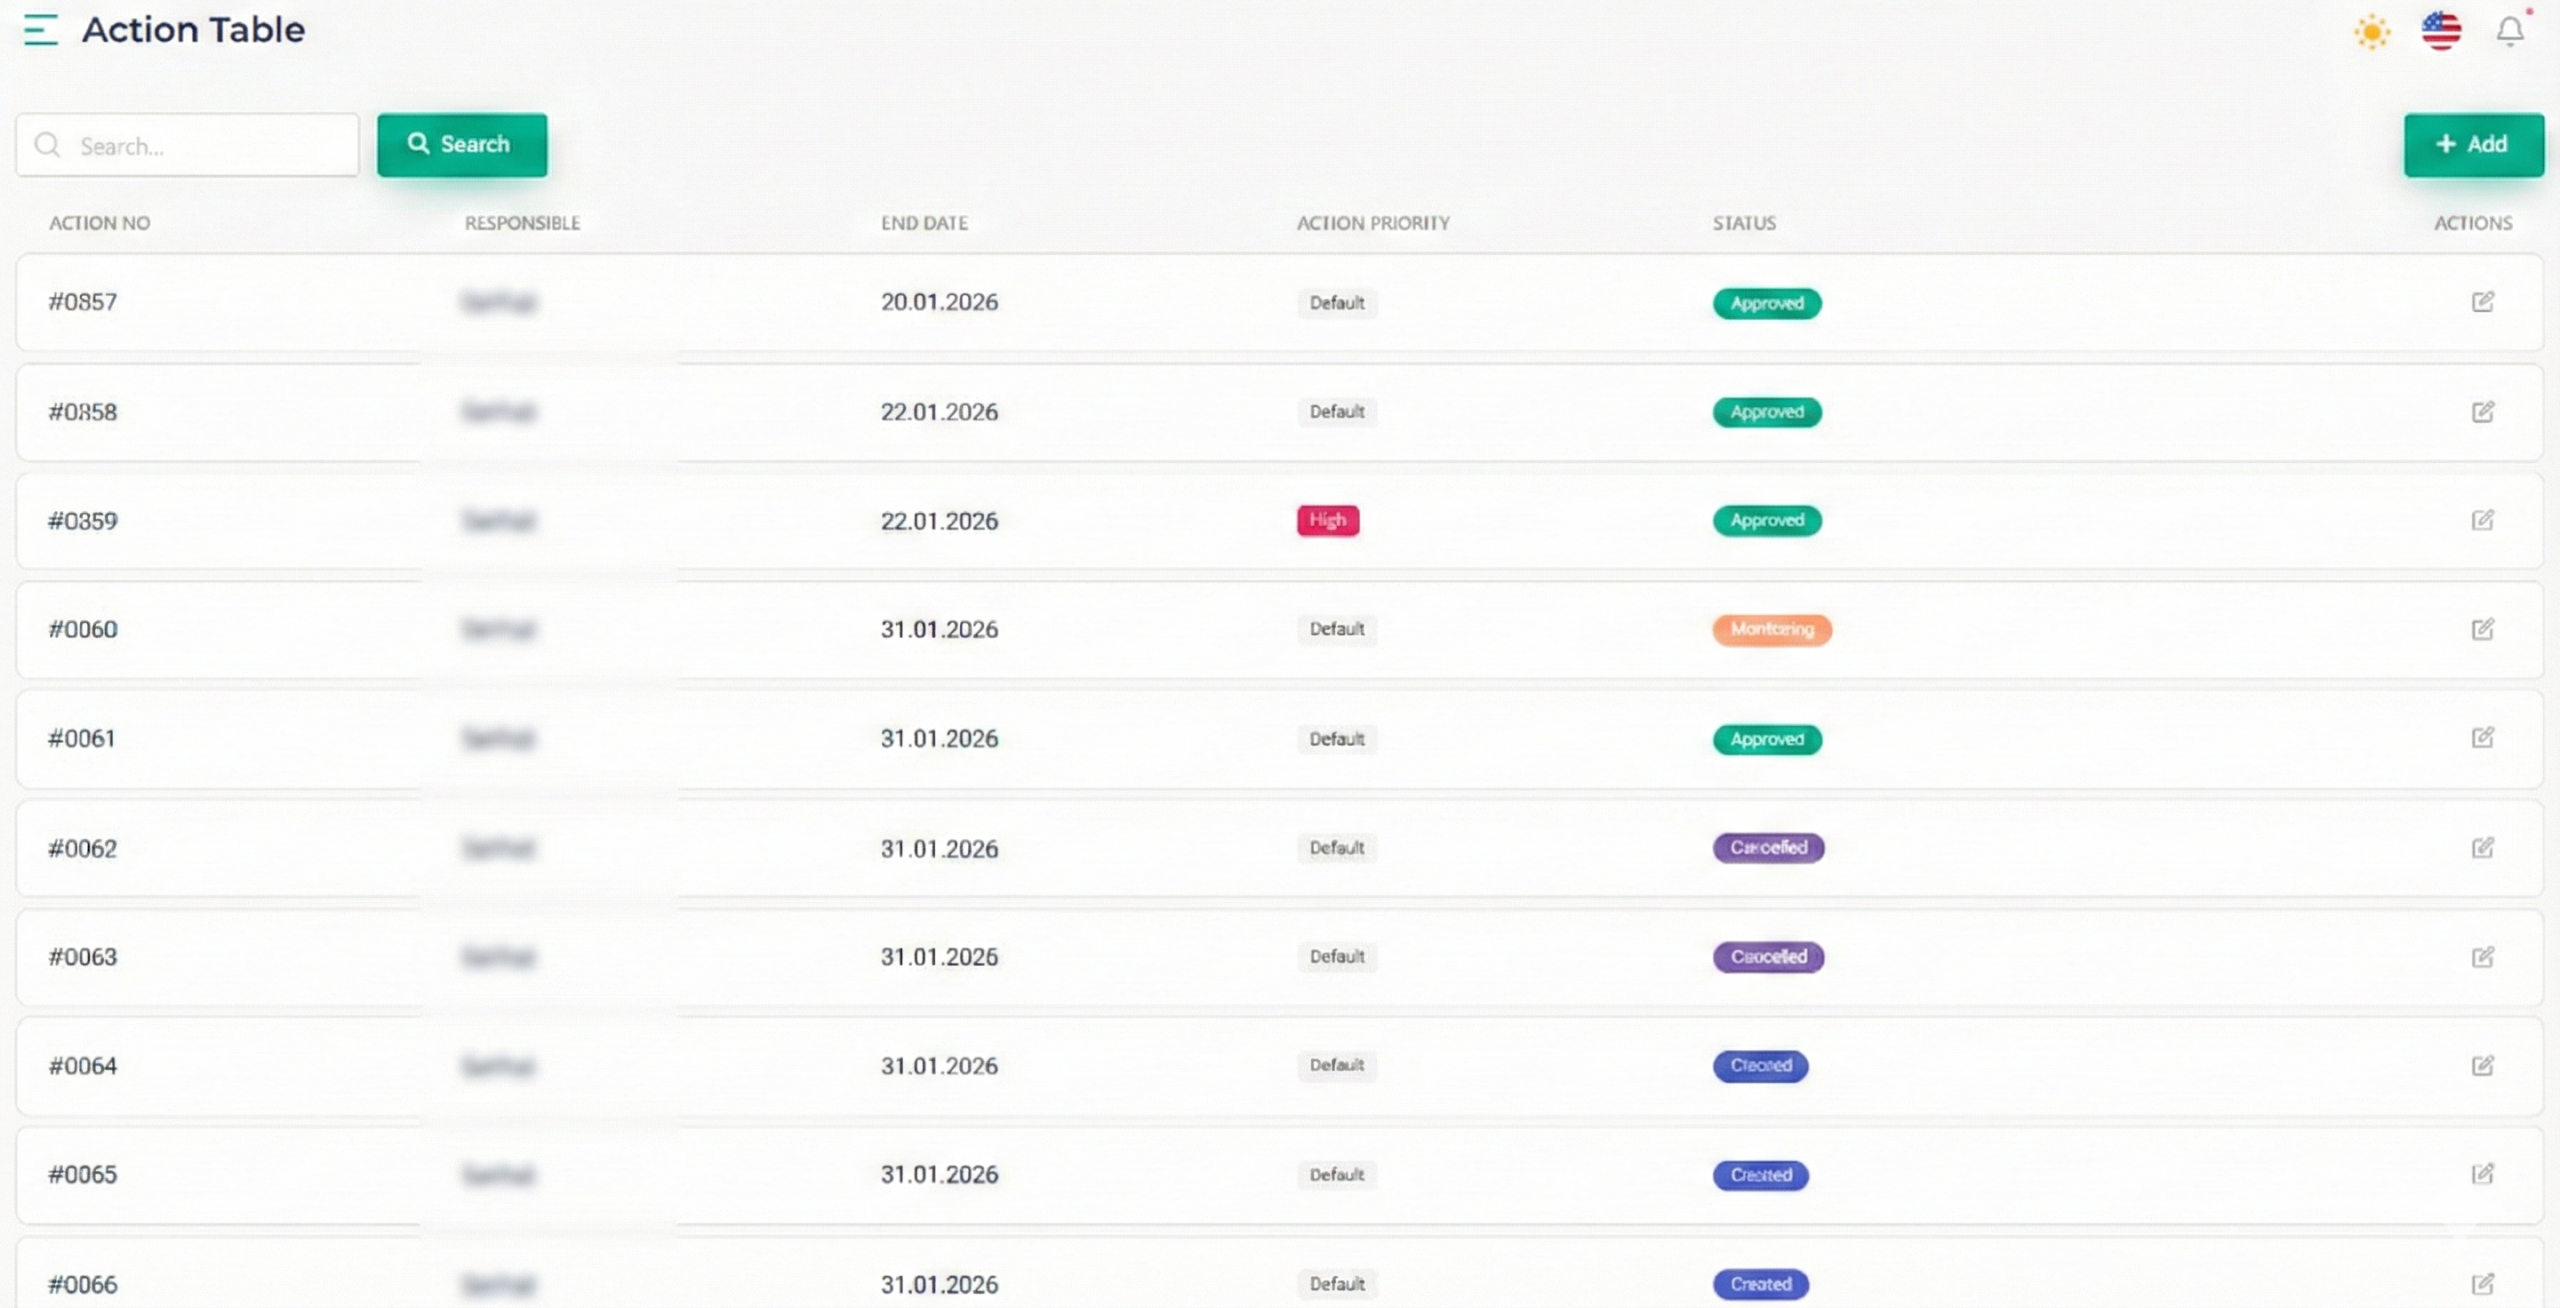Edit action #0062 using its pencil icon
The width and height of the screenshot is (2560, 1308).
[x=2482, y=848]
